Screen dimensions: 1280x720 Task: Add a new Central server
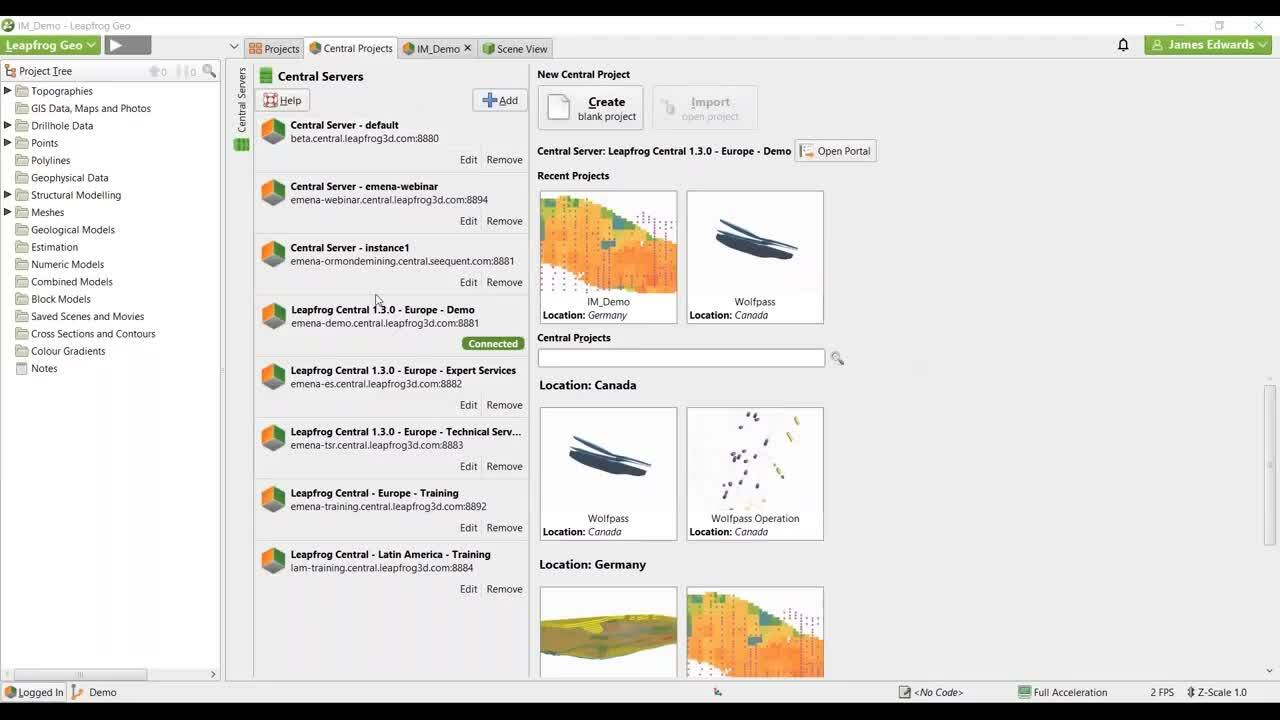500,100
